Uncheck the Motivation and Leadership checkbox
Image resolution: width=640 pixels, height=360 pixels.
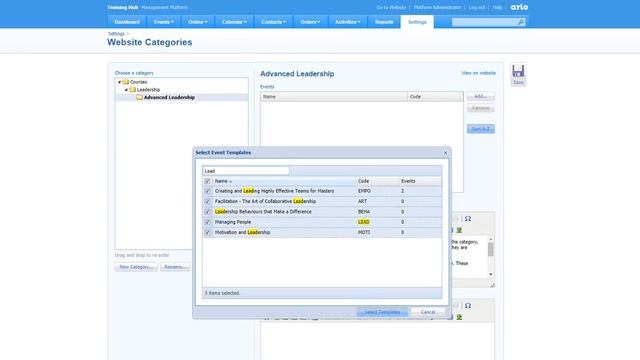click(207, 232)
